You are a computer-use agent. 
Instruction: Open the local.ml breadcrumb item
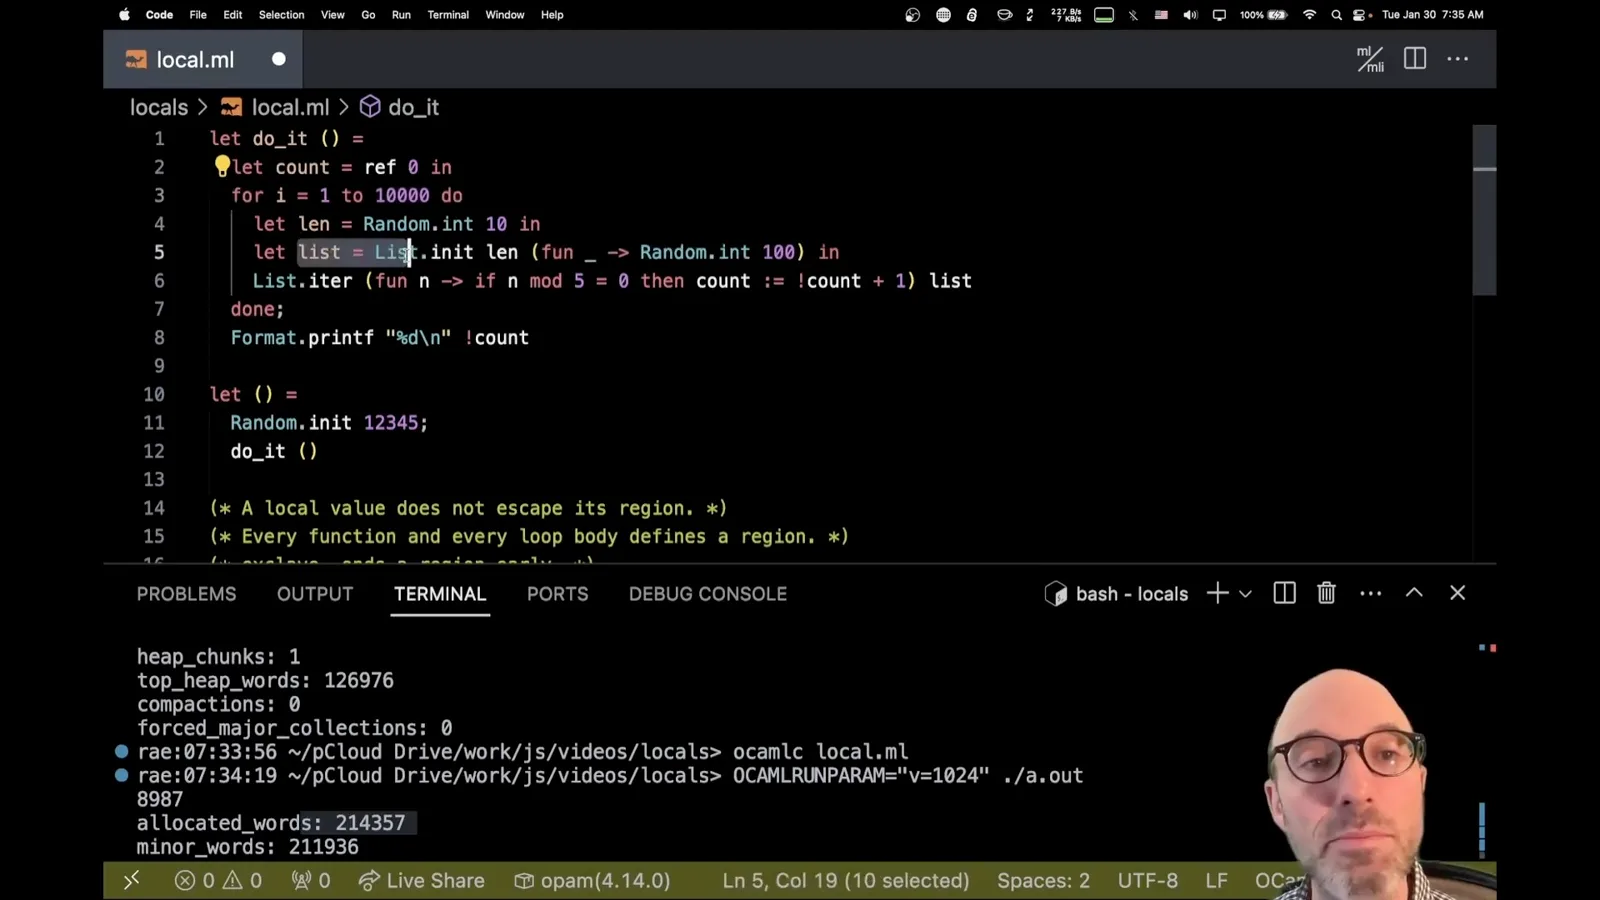tap(275, 107)
